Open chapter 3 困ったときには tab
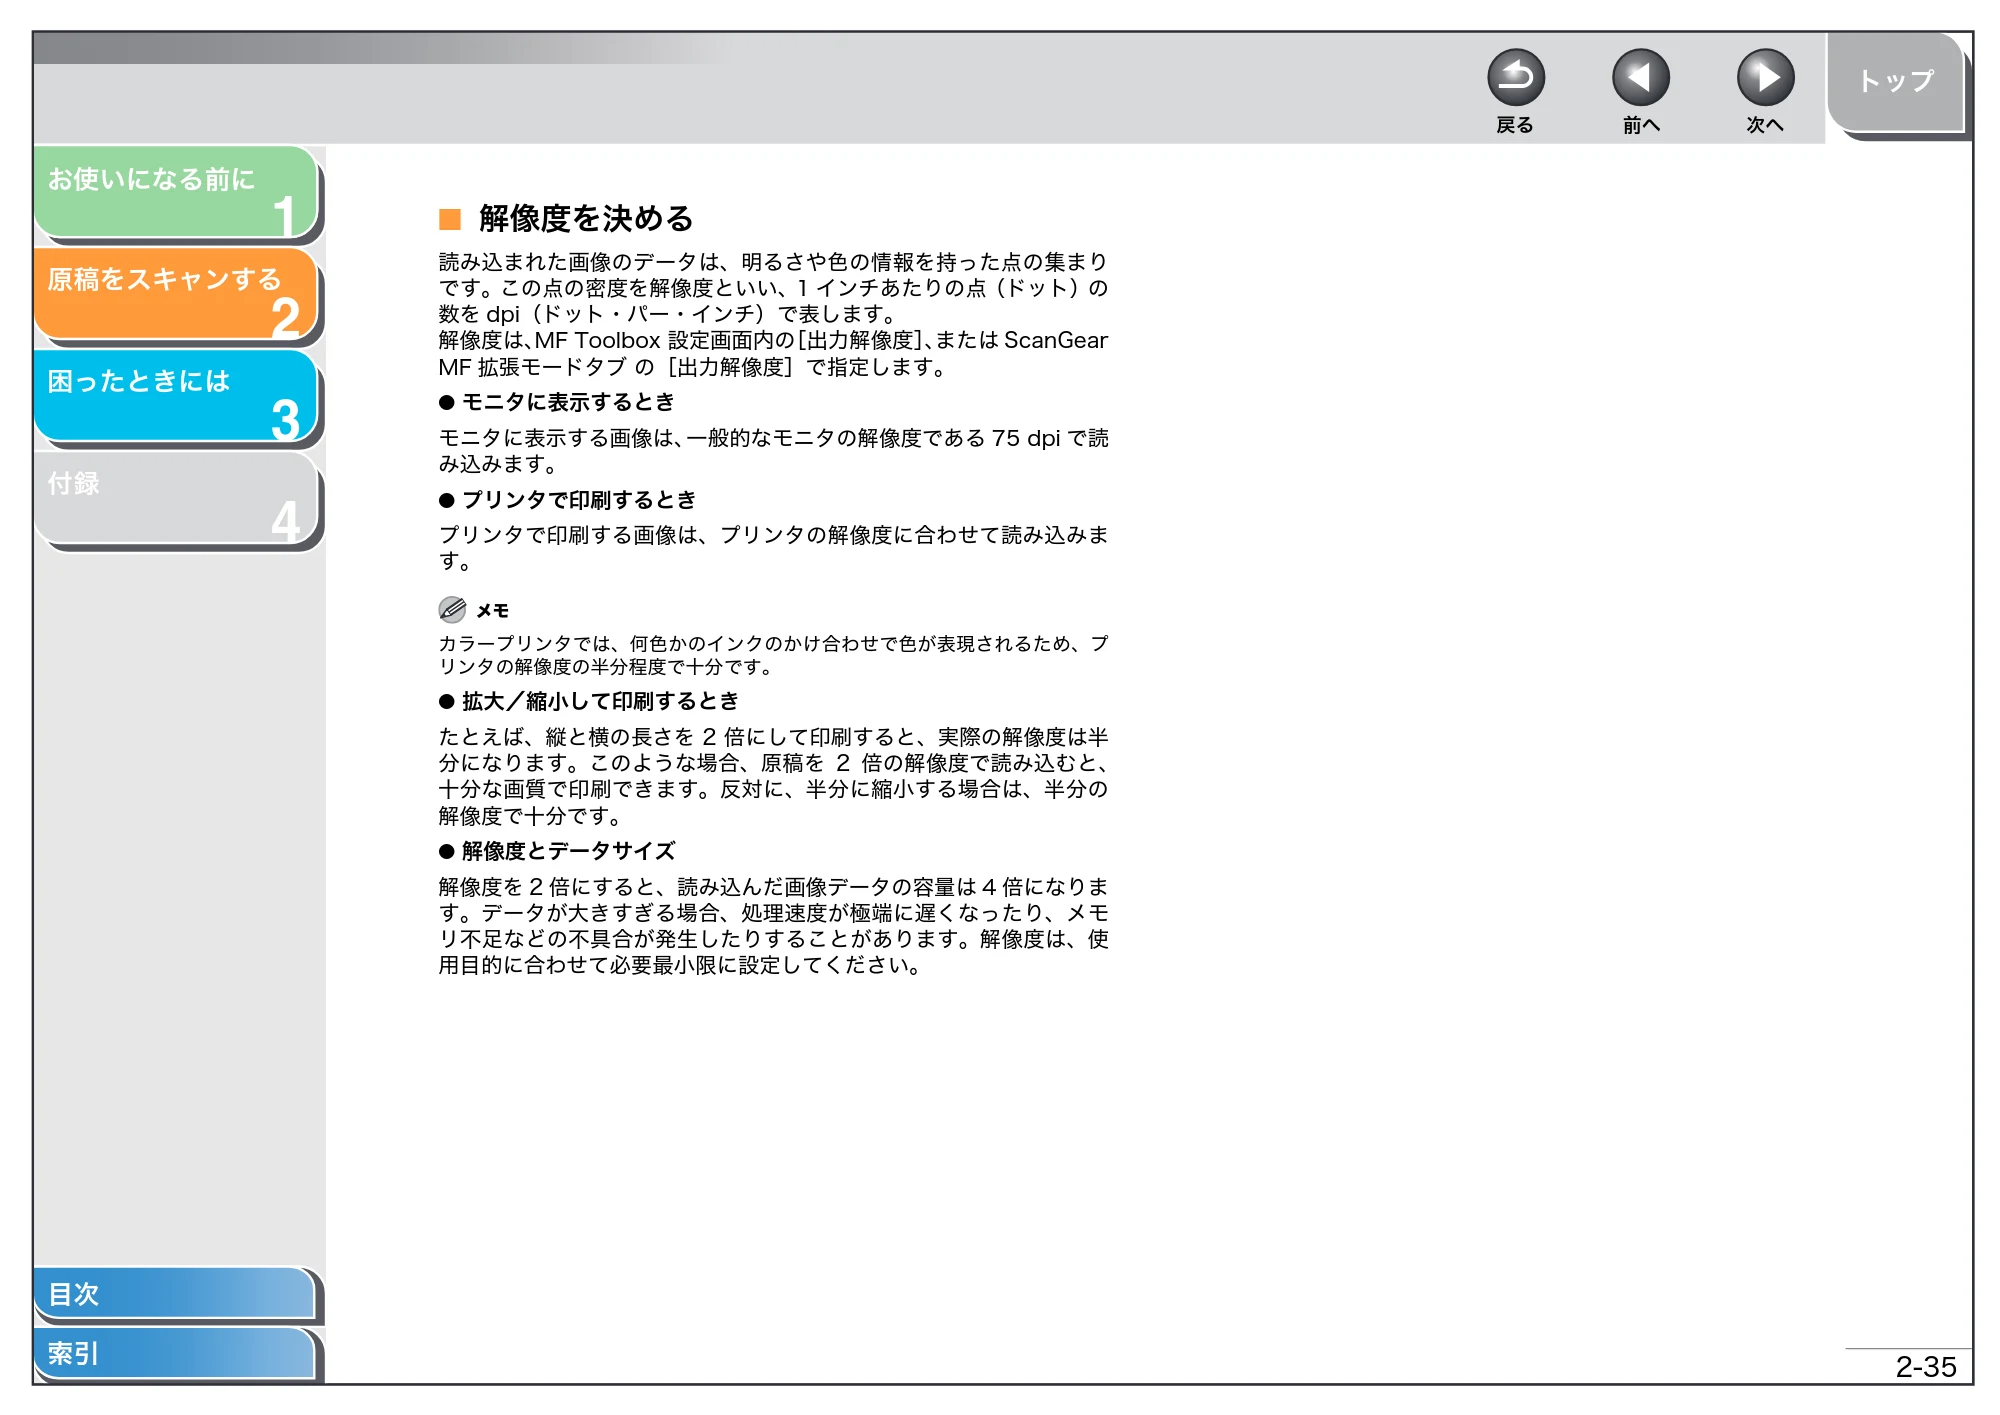 pos(176,395)
